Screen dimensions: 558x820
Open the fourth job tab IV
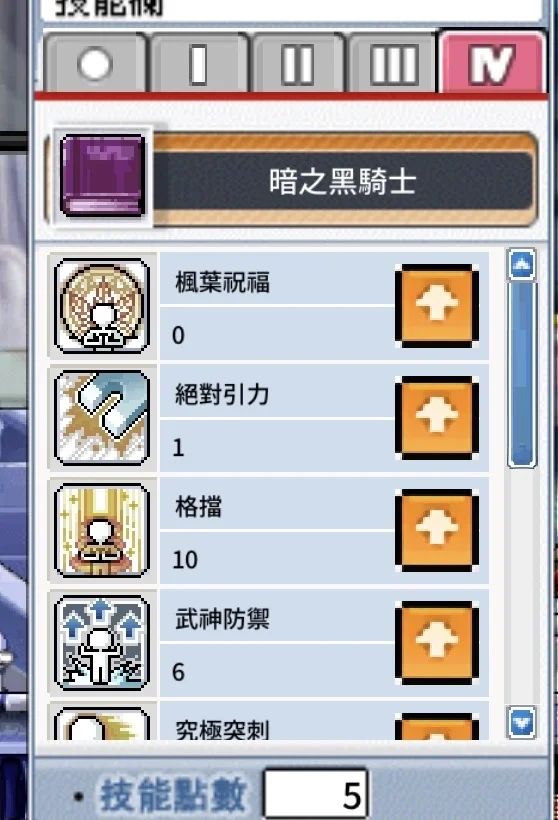(493, 63)
